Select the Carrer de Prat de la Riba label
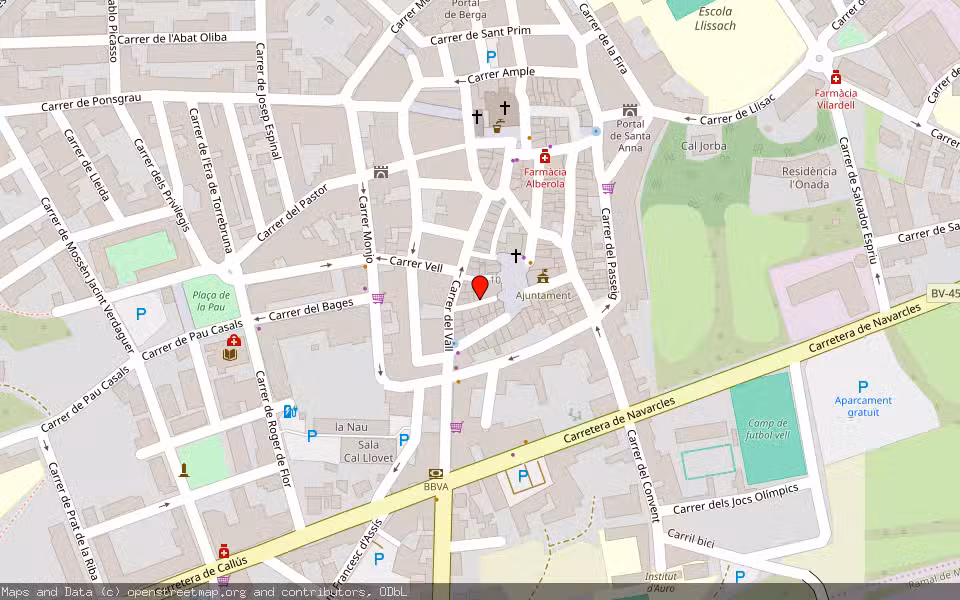The width and height of the screenshot is (960, 600). (x=73, y=520)
